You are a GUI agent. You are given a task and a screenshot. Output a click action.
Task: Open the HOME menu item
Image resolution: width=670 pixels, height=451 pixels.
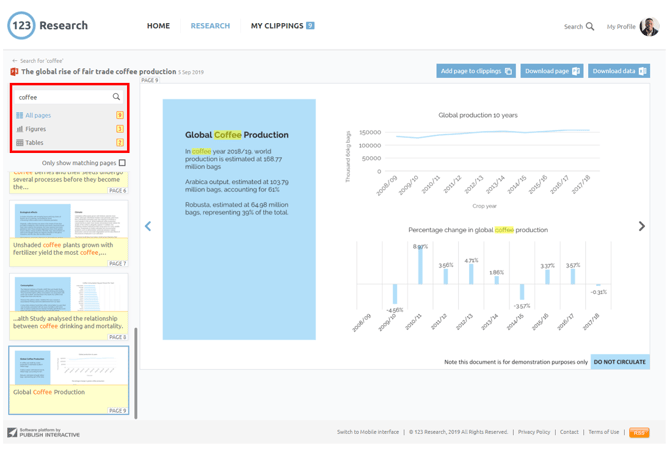pos(158,26)
